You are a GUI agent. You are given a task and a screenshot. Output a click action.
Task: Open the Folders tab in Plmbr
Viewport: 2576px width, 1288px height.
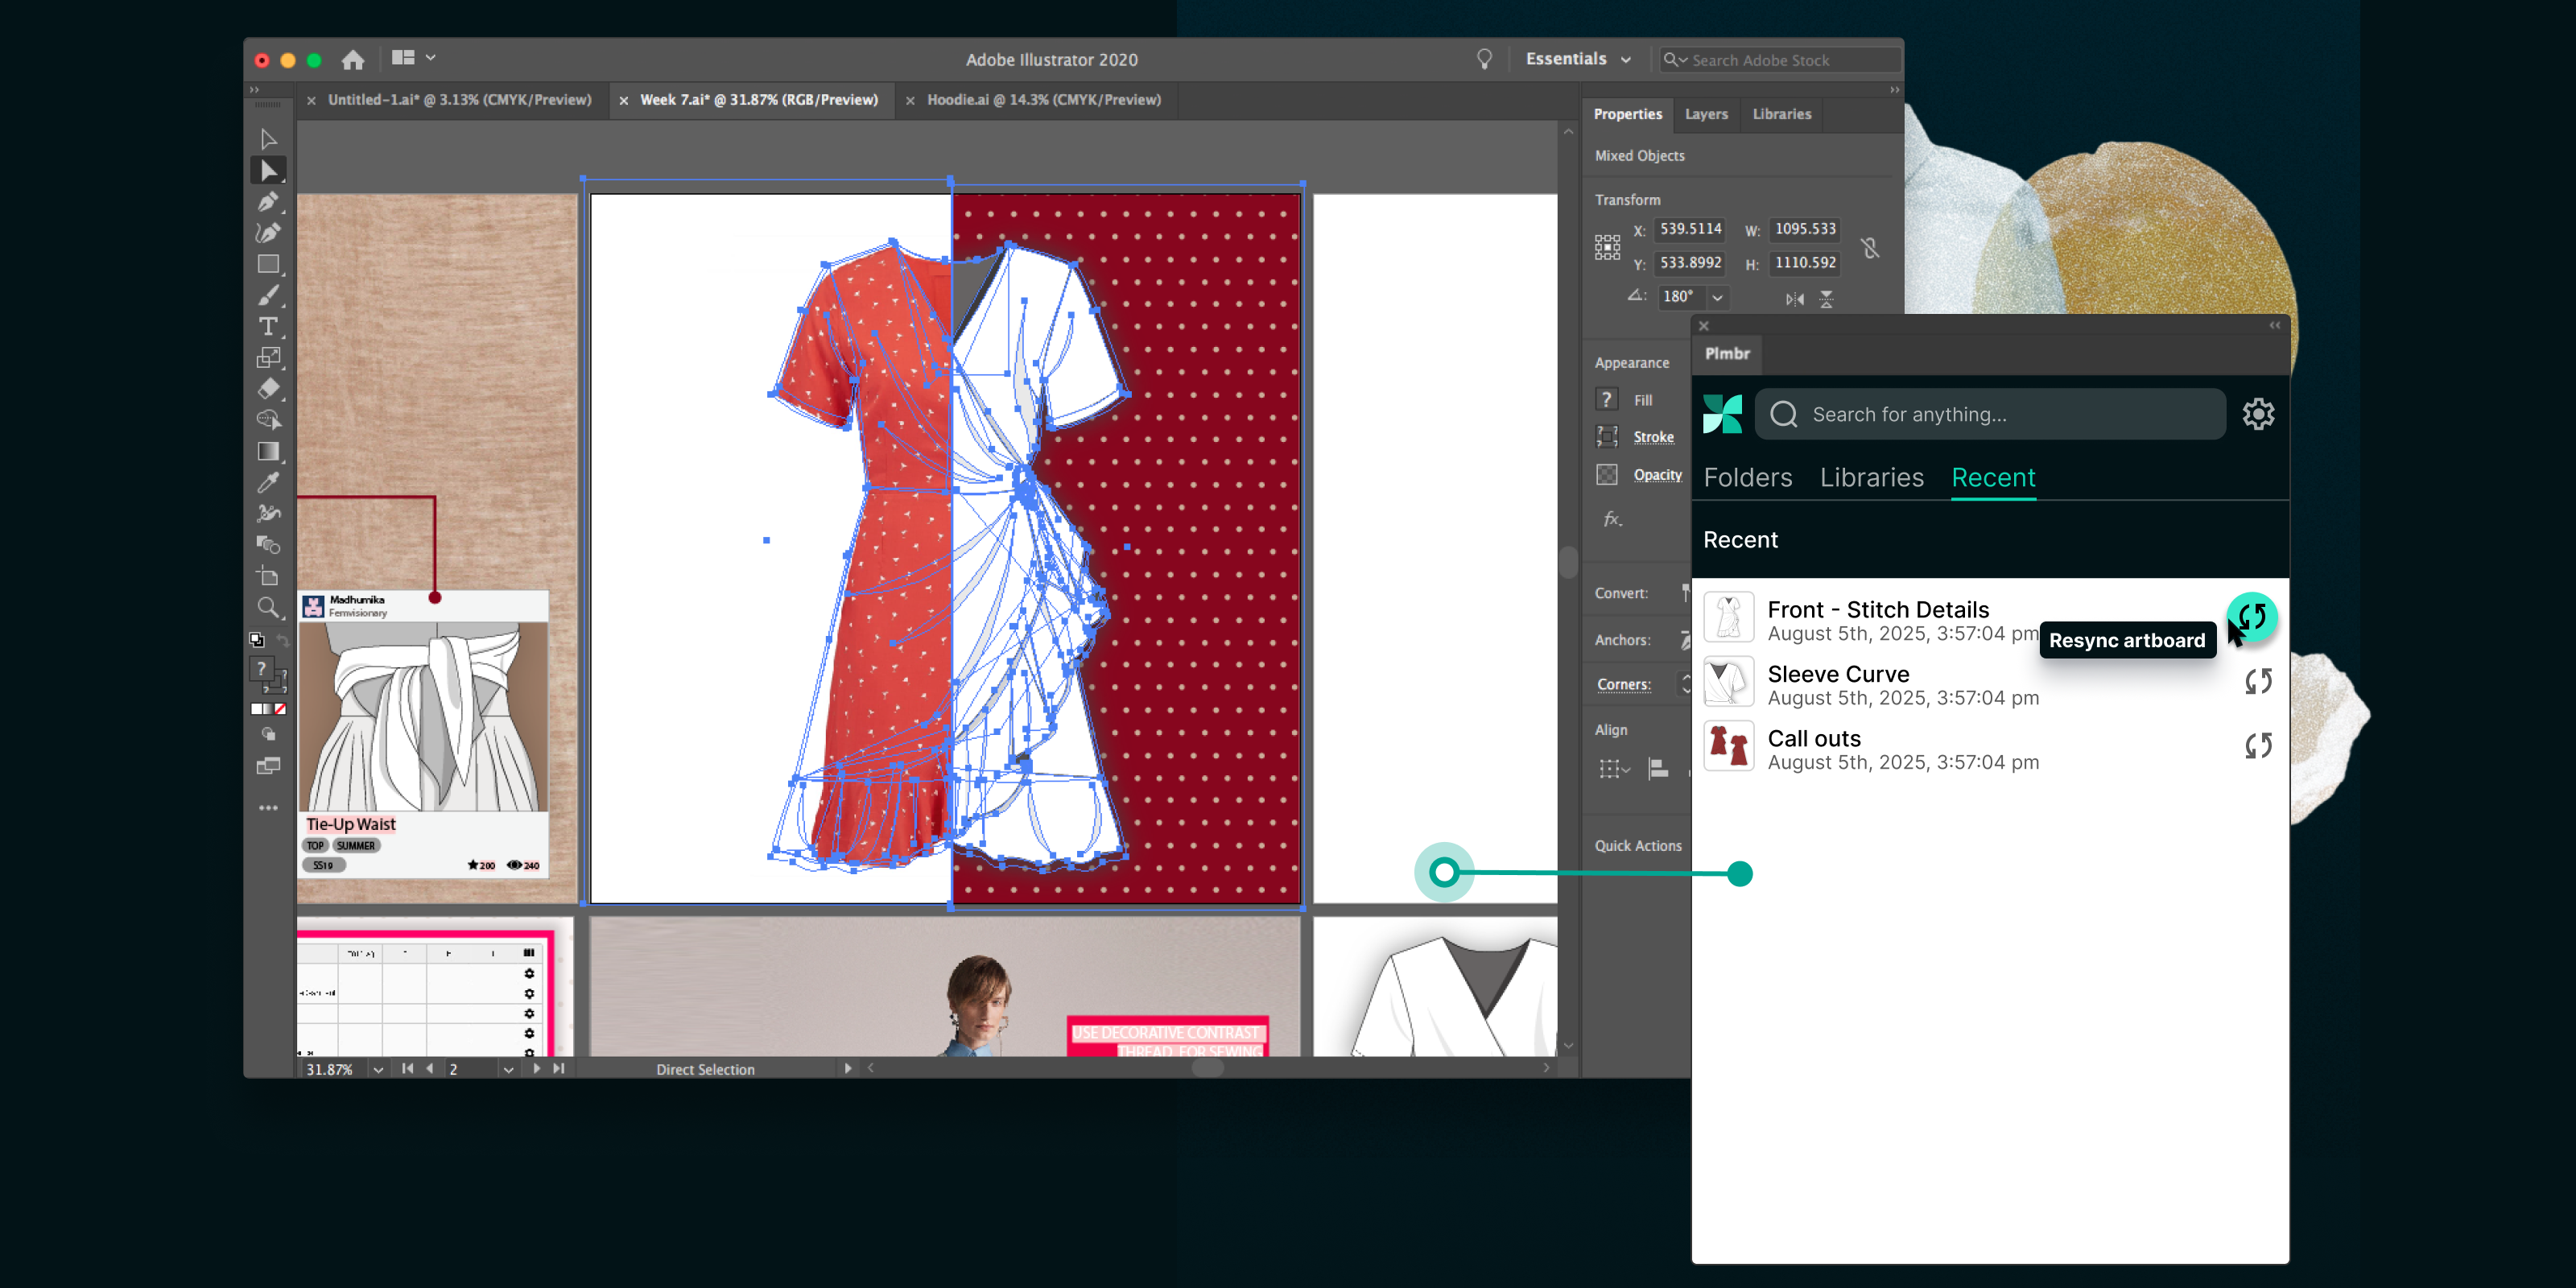tap(1747, 477)
